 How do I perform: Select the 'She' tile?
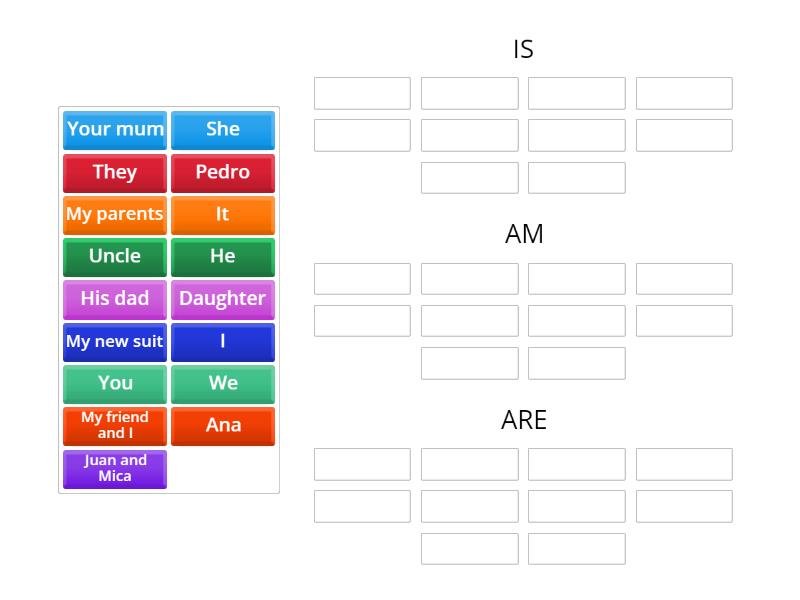(x=222, y=130)
